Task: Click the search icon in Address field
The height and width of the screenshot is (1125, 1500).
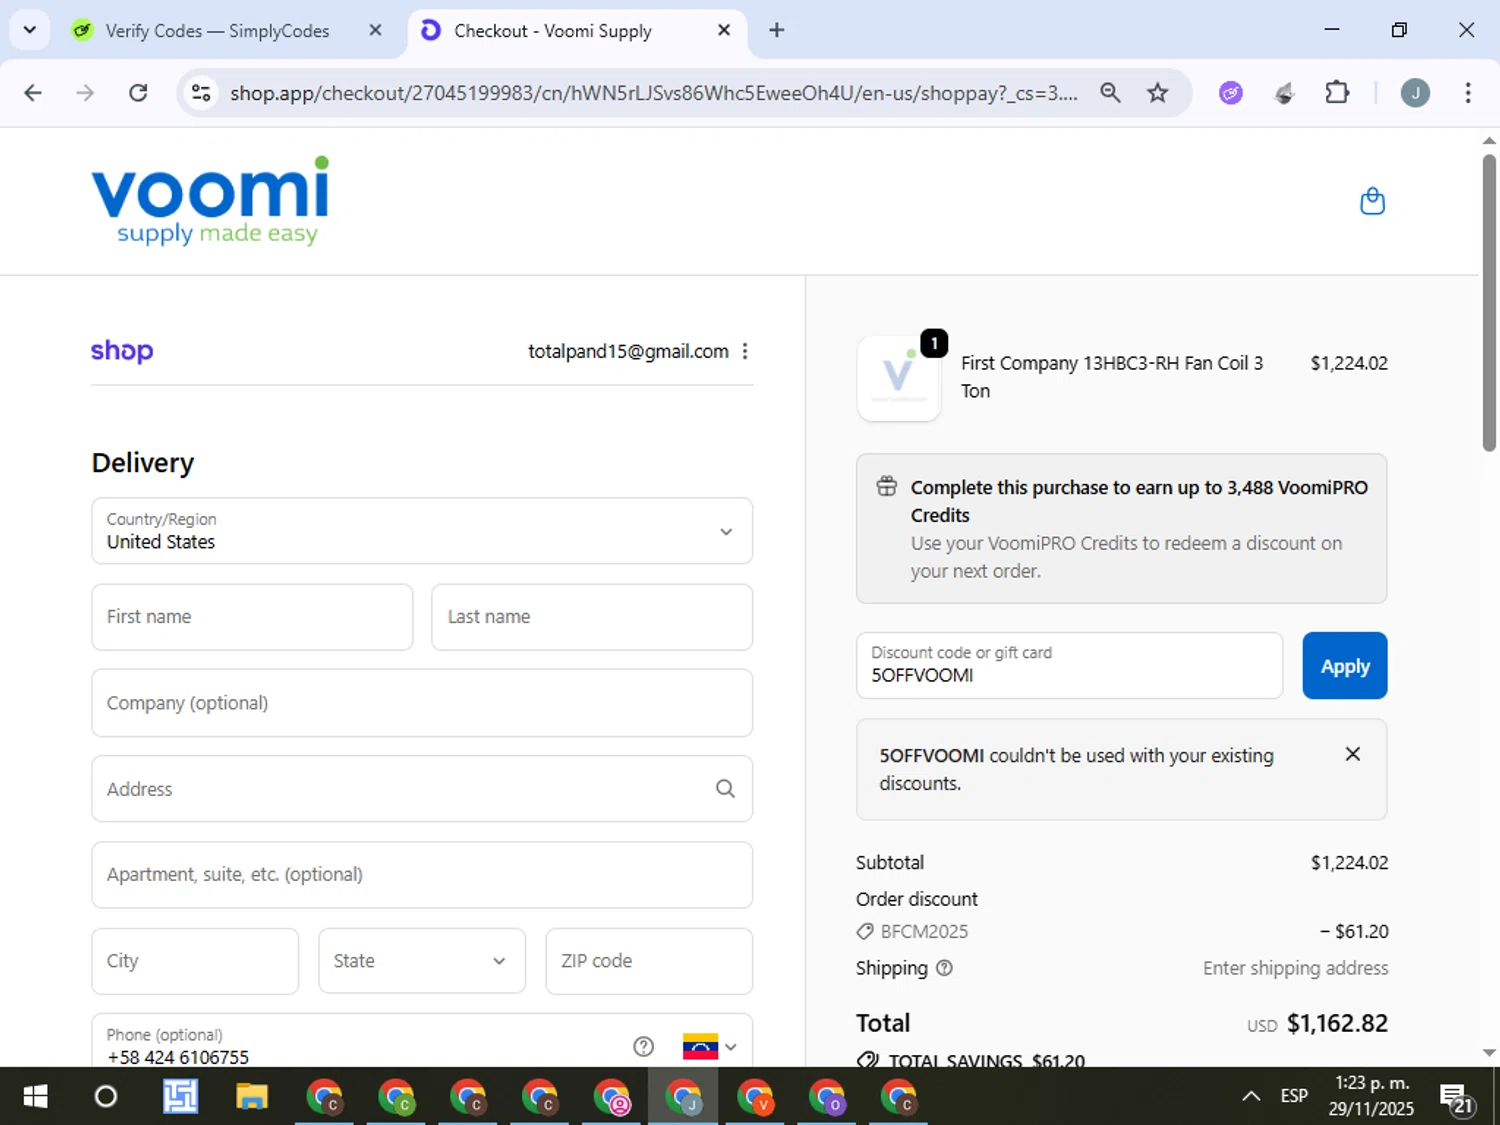Action: pyautogui.click(x=725, y=789)
